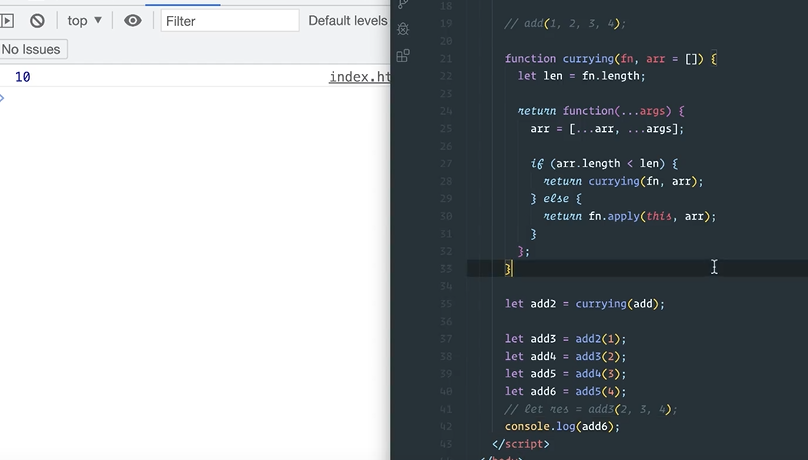Open the Extensions view icon
Viewport: 808px width, 460px height.
pyautogui.click(x=403, y=56)
